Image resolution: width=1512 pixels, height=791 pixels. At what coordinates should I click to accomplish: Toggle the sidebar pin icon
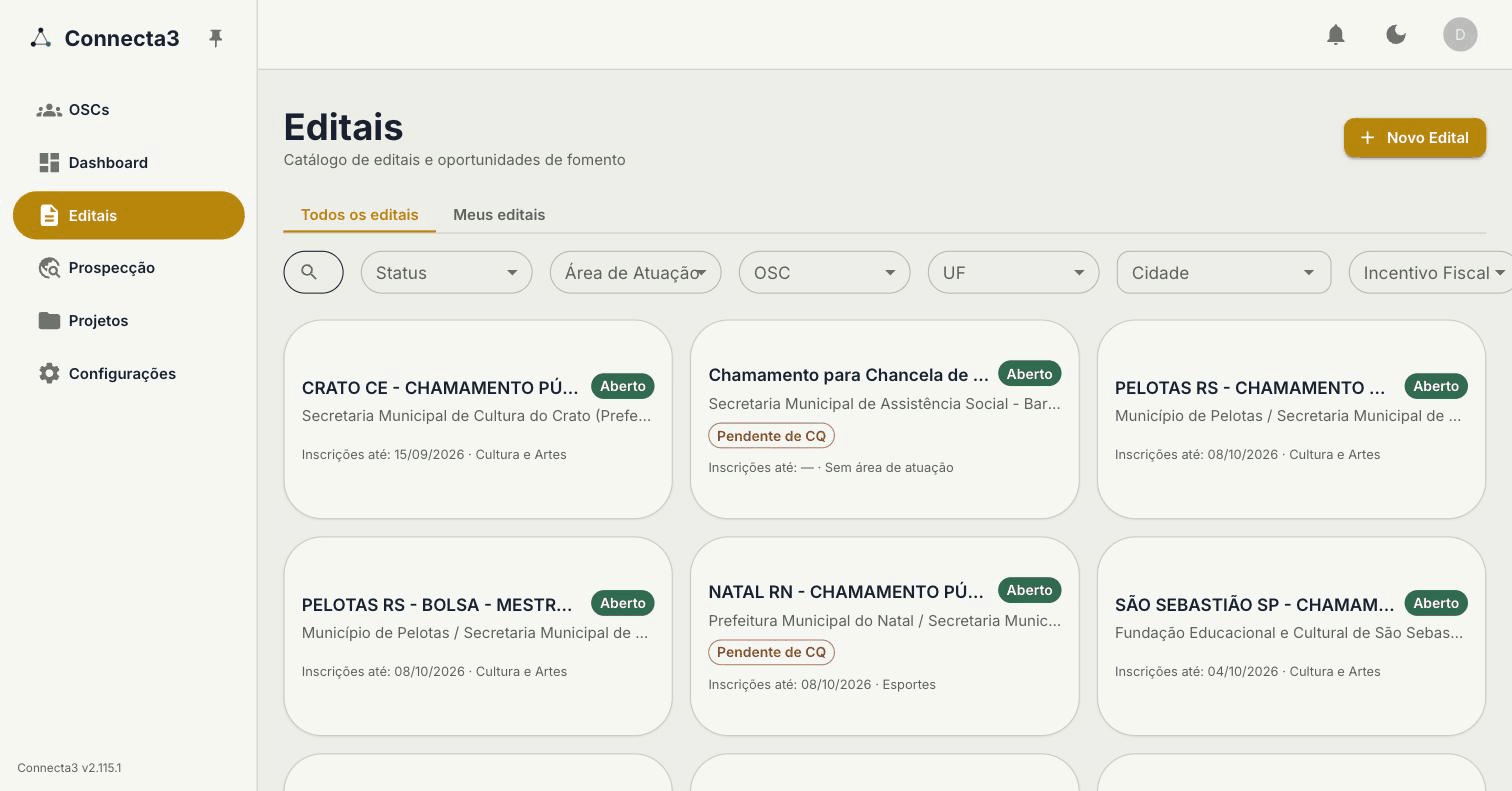pos(215,38)
